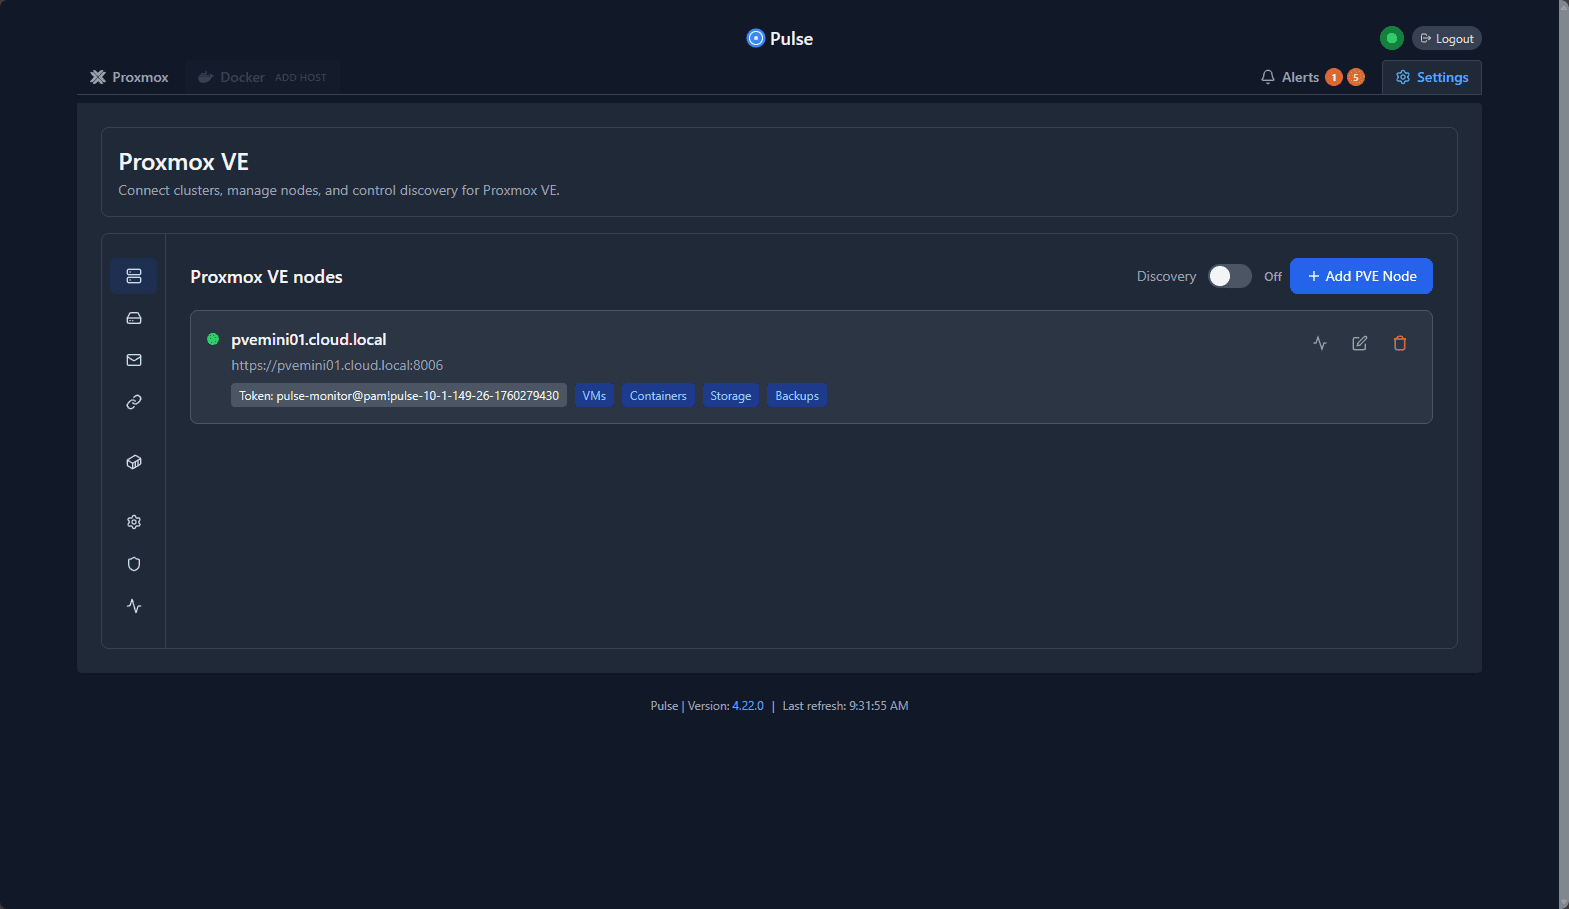
Task: Edit the pvemini01.cloud.local node
Action: (1360, 343)
